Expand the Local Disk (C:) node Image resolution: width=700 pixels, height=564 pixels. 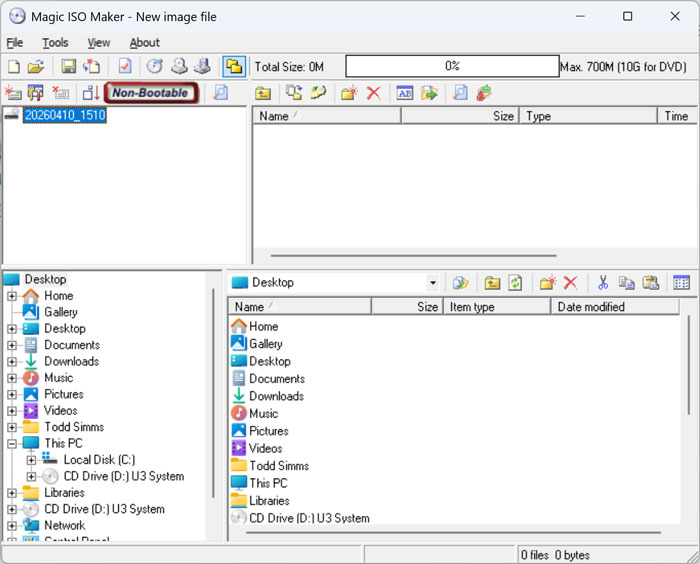coord(31,460)
